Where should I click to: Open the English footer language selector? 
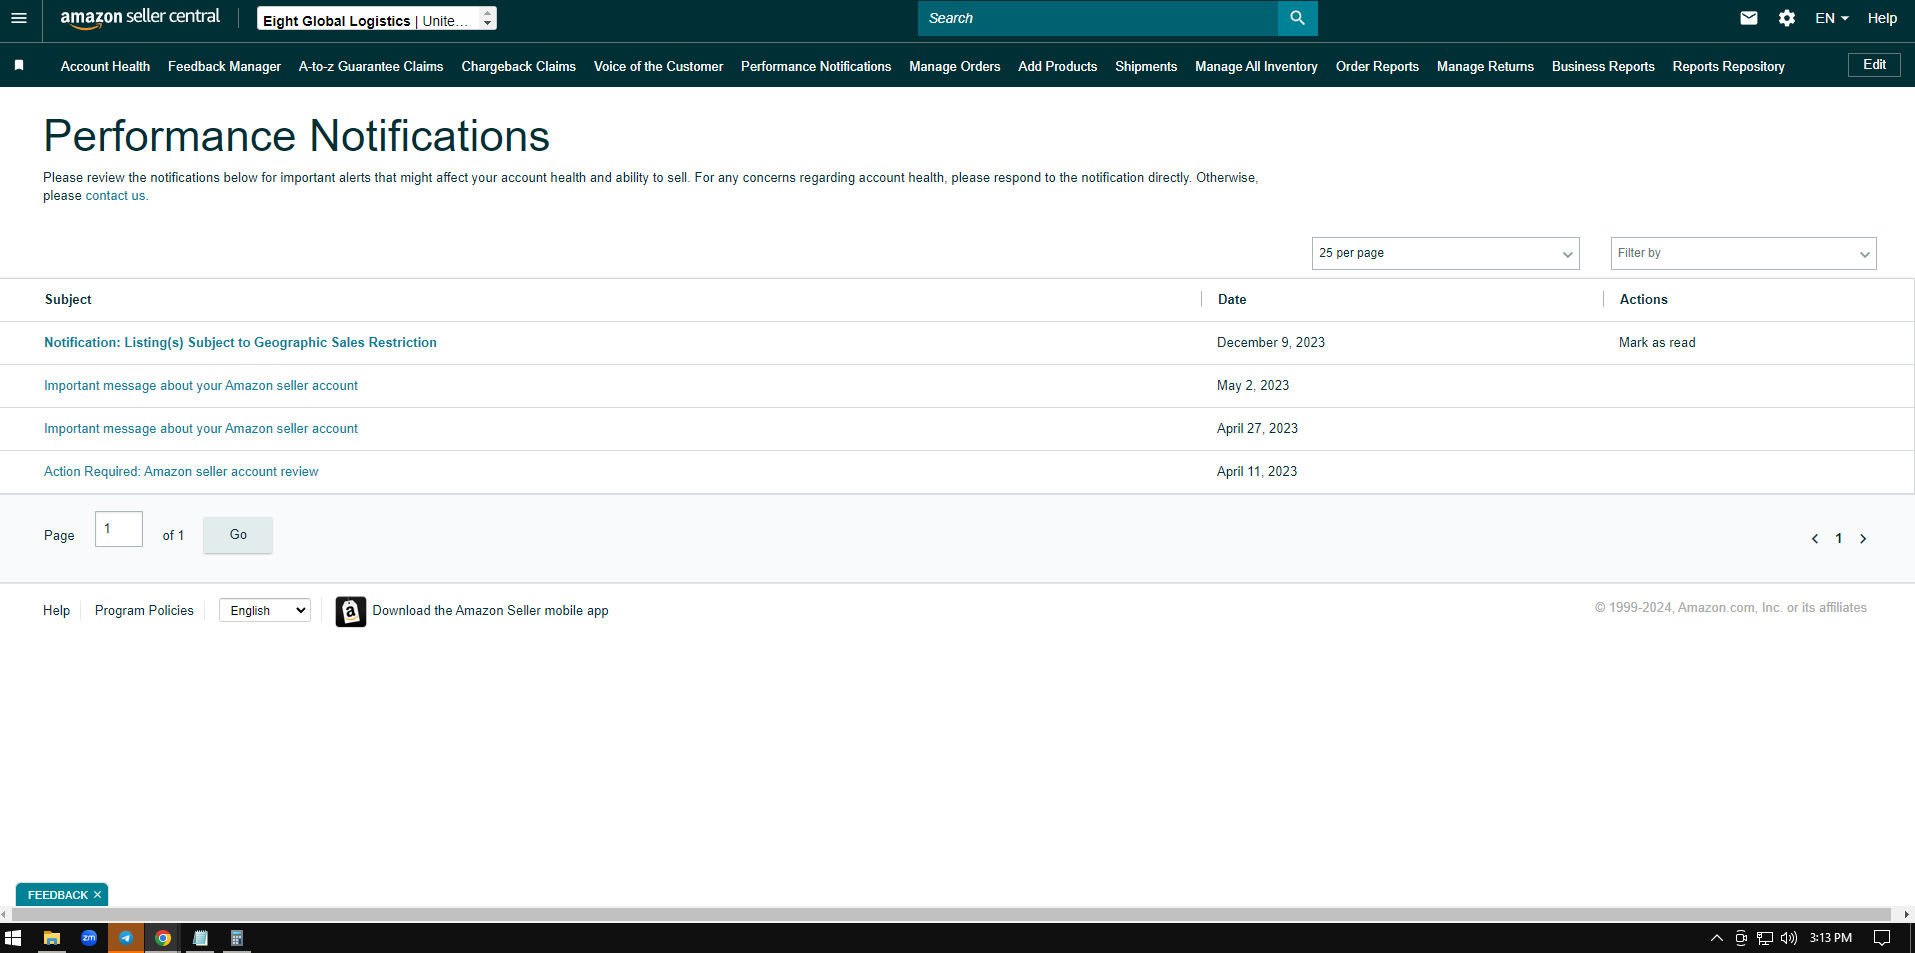coord(265,610)
